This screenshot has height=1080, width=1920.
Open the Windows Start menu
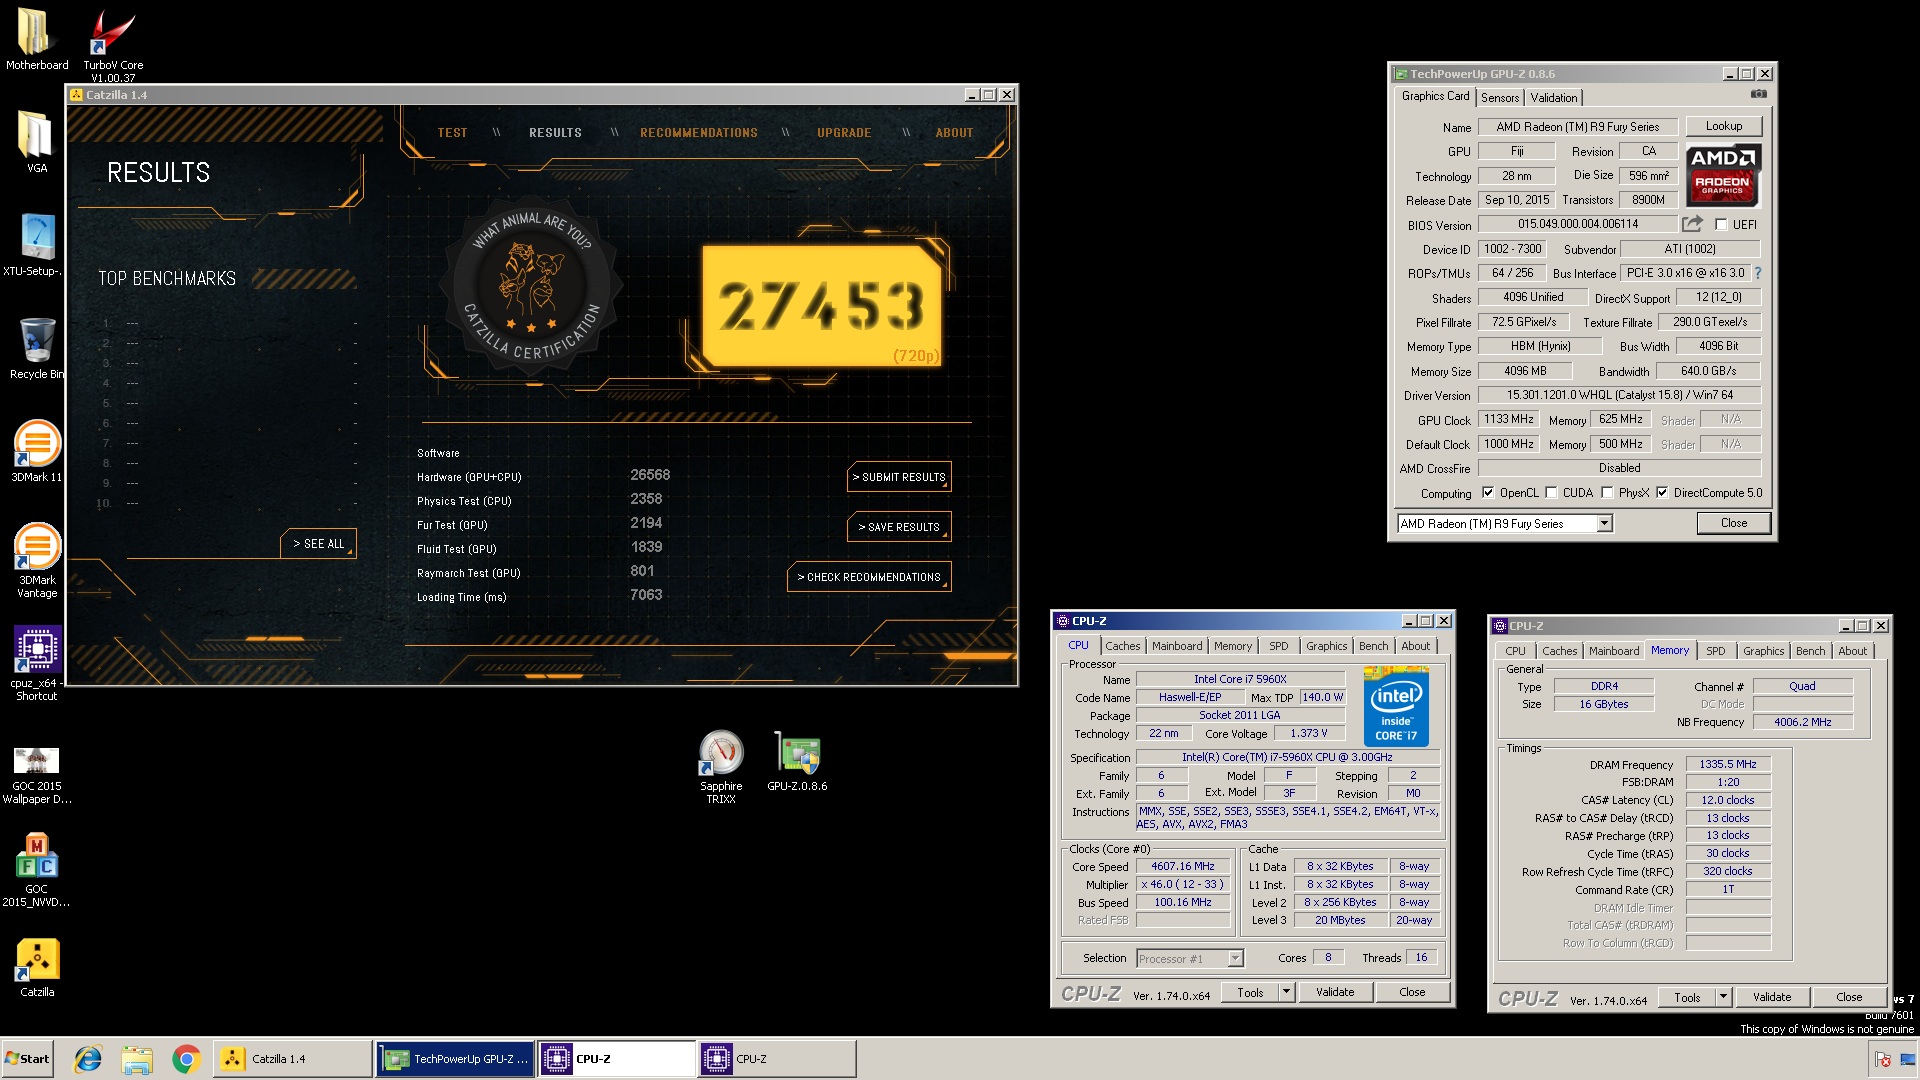coord(27,1059)
